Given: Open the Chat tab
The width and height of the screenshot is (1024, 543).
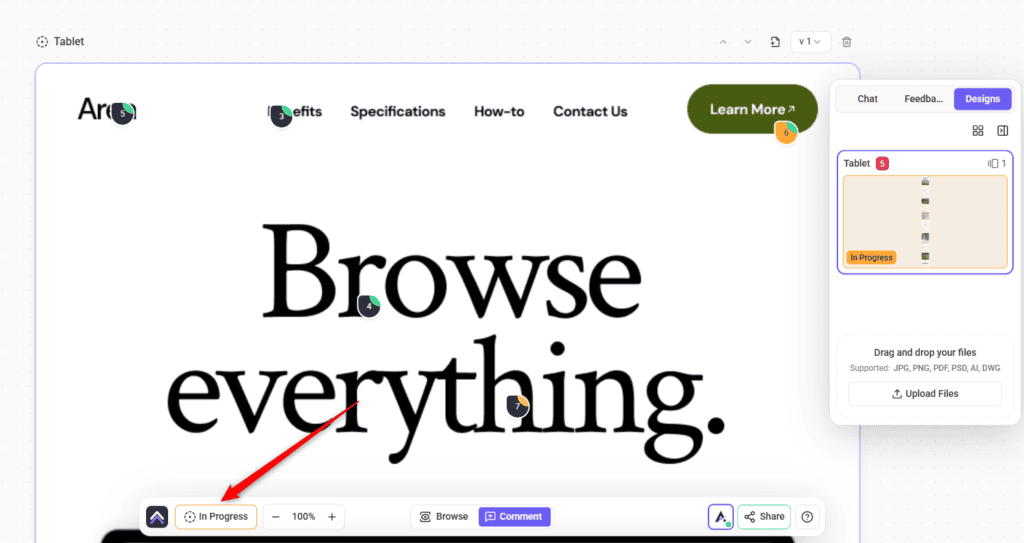Looking at the screenshot, I should [867, 99].
